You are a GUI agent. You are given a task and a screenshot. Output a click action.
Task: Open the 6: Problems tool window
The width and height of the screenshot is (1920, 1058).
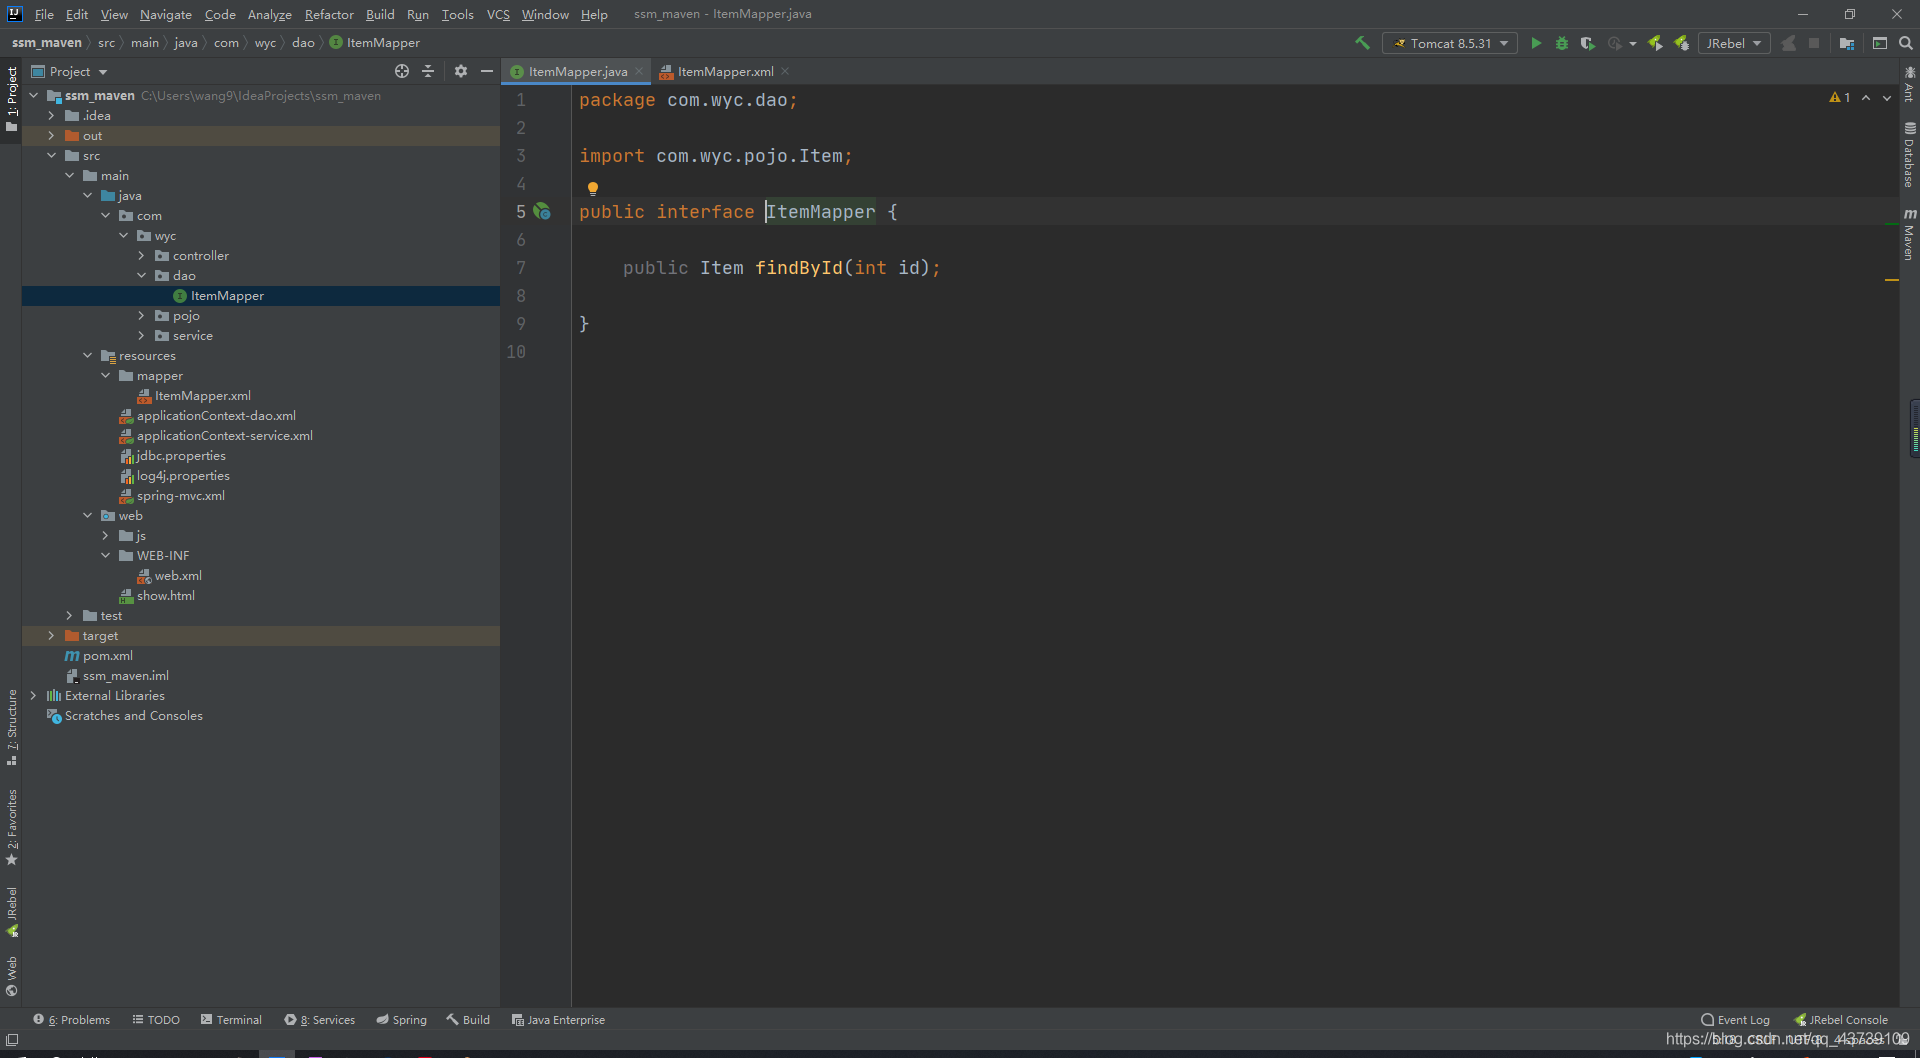coord(72,1020)
